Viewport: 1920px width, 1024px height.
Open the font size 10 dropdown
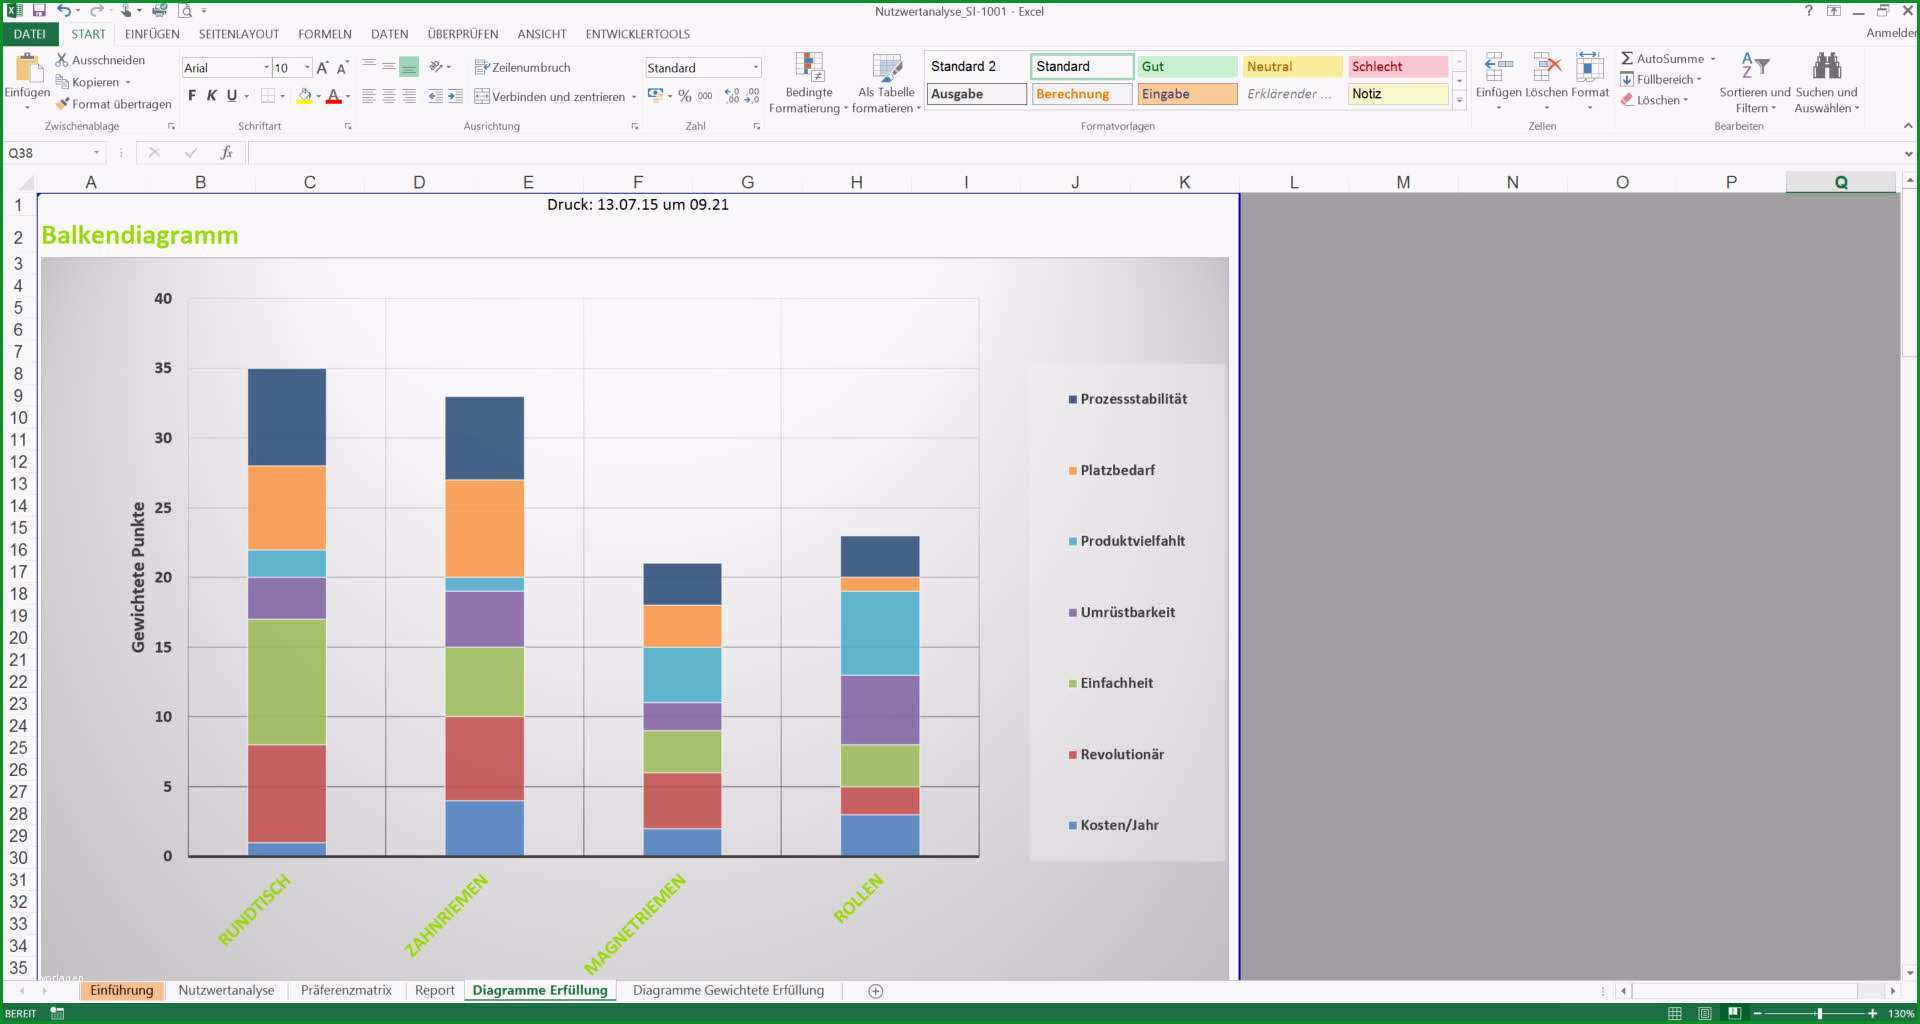[307, 68]
